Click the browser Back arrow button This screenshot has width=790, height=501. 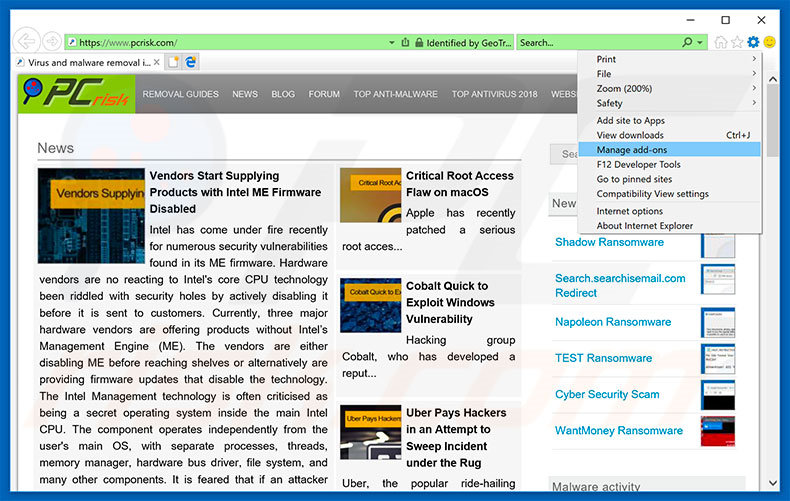tap(26, 41)
